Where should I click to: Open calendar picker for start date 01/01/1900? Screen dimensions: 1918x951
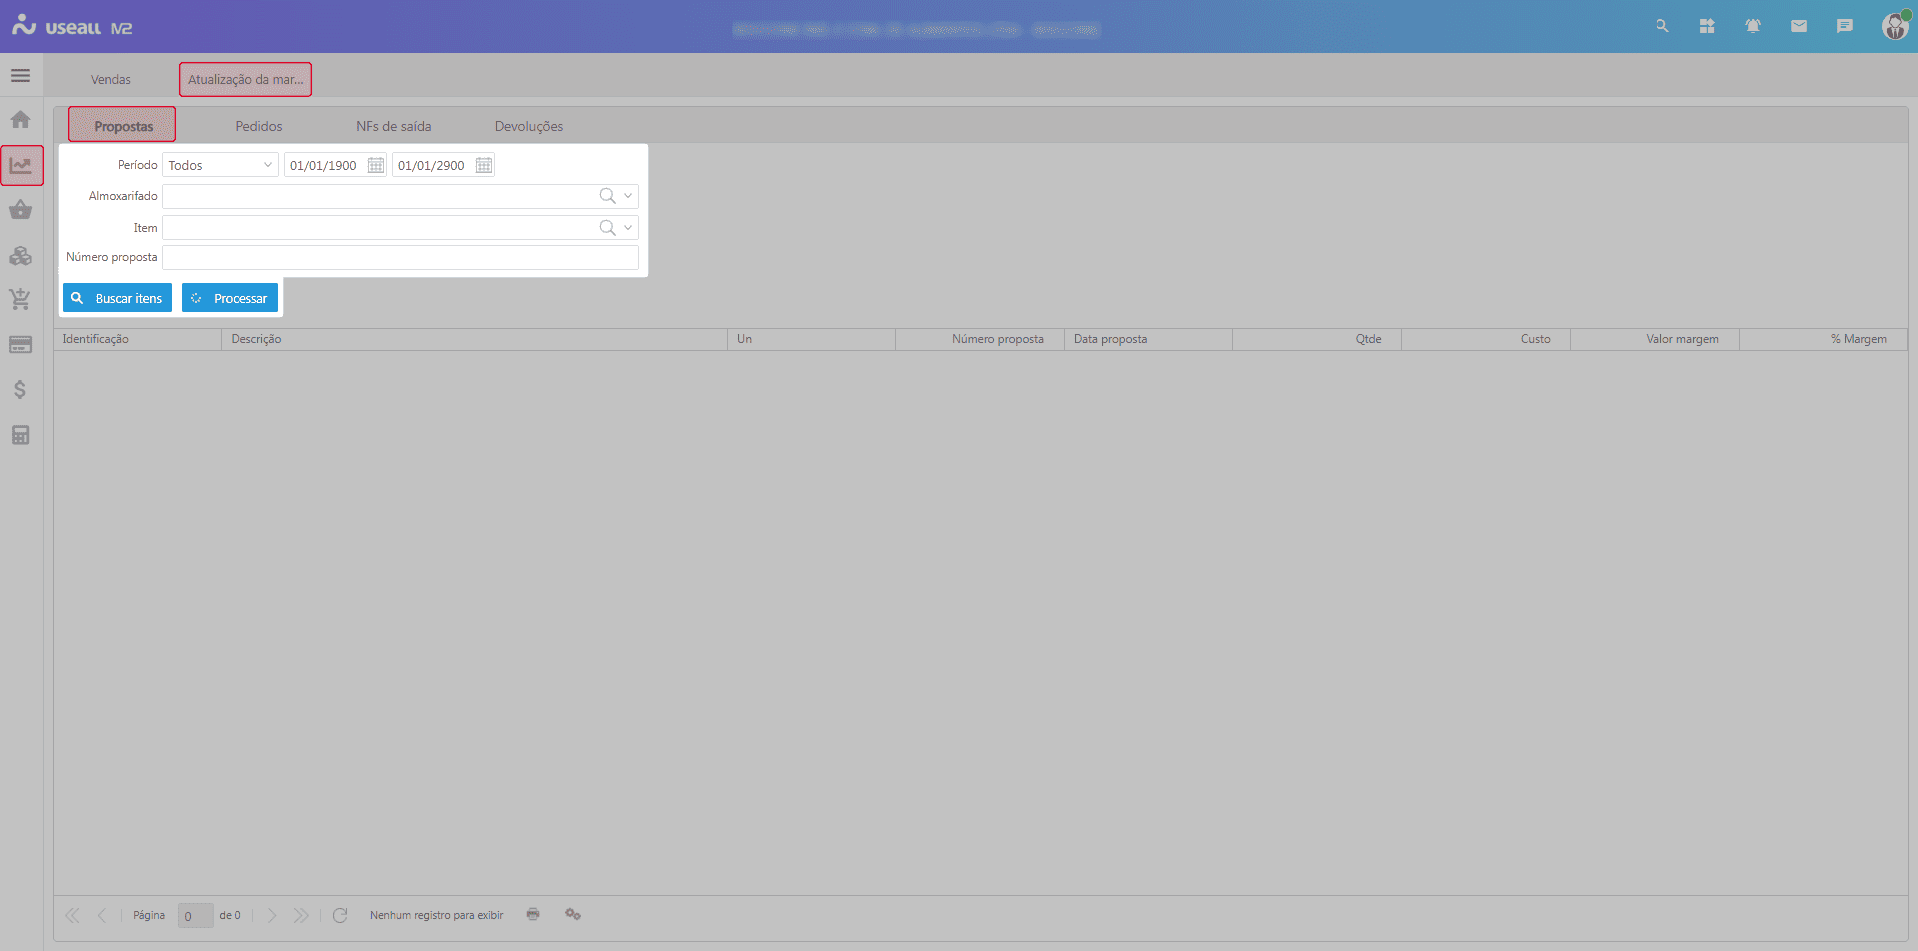coord(376,166)
